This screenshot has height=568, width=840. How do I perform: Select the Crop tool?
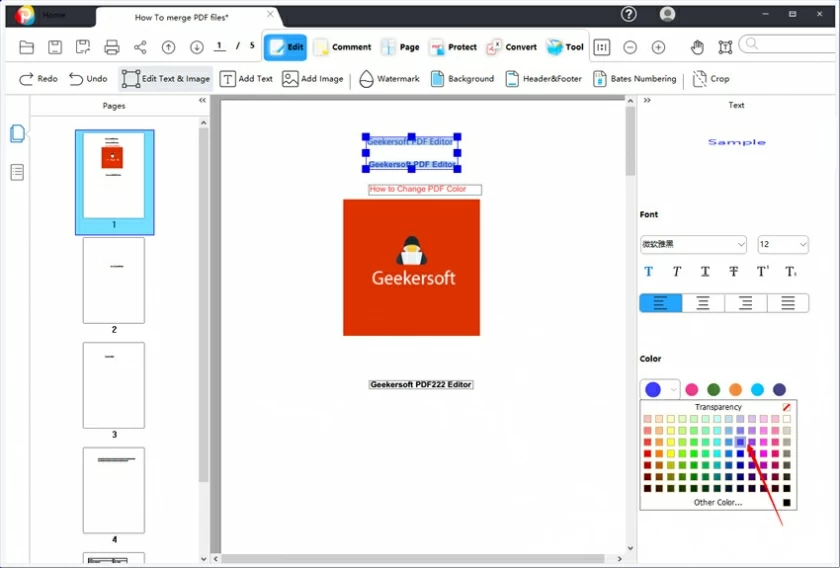coord(711,79)
